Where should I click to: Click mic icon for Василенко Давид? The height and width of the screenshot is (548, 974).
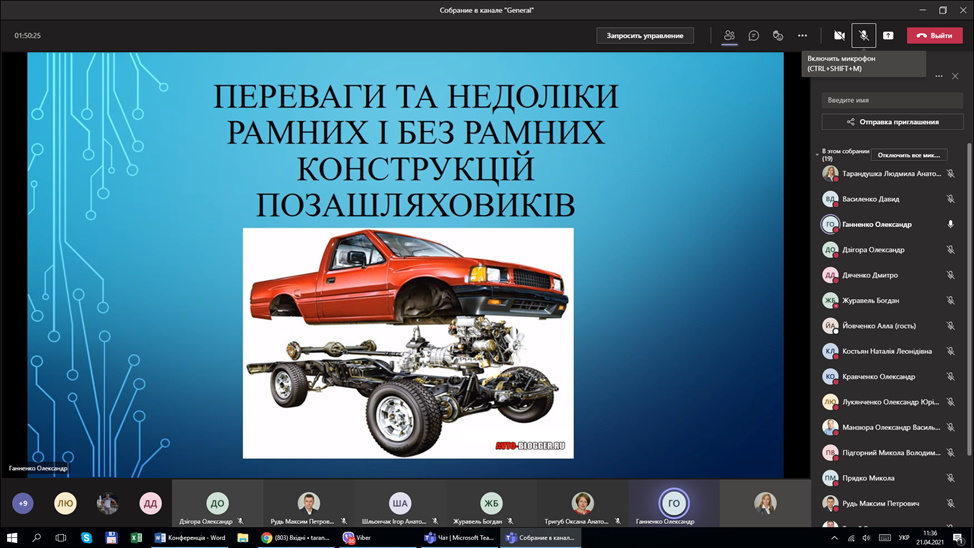[950, 199]
